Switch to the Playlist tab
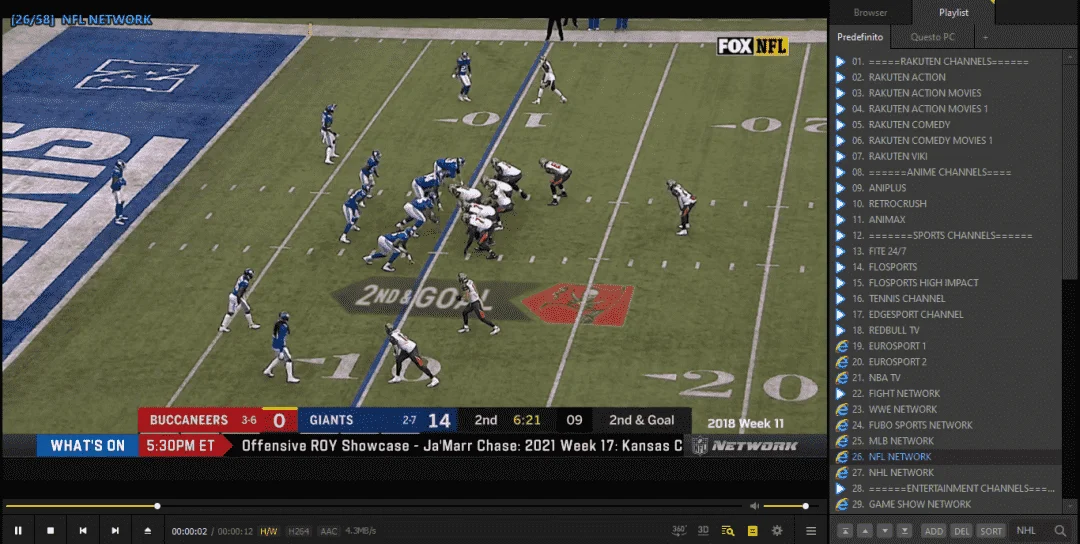The height and width of the screenshot is (544, 1080). coord(953,12)
